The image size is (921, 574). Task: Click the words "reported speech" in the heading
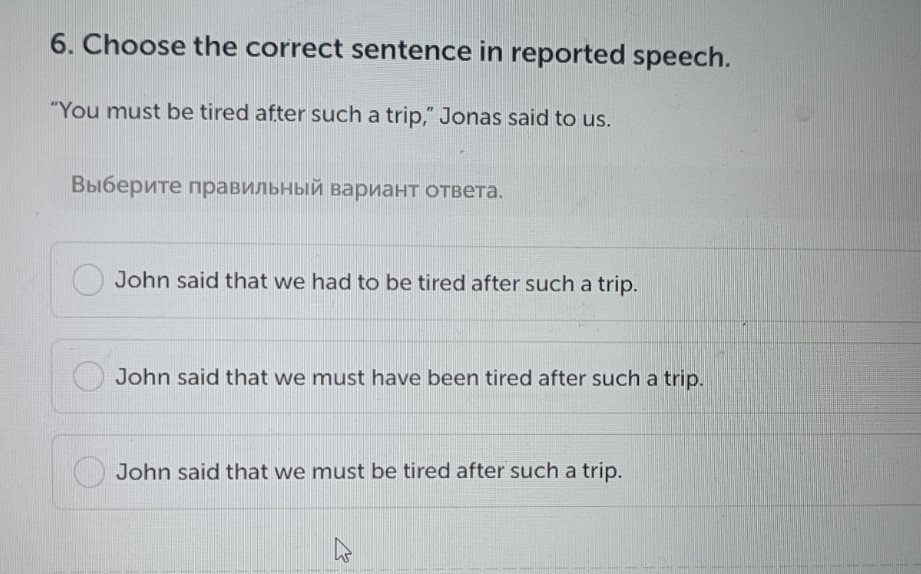pyautogui.click(x=619, y=53)
